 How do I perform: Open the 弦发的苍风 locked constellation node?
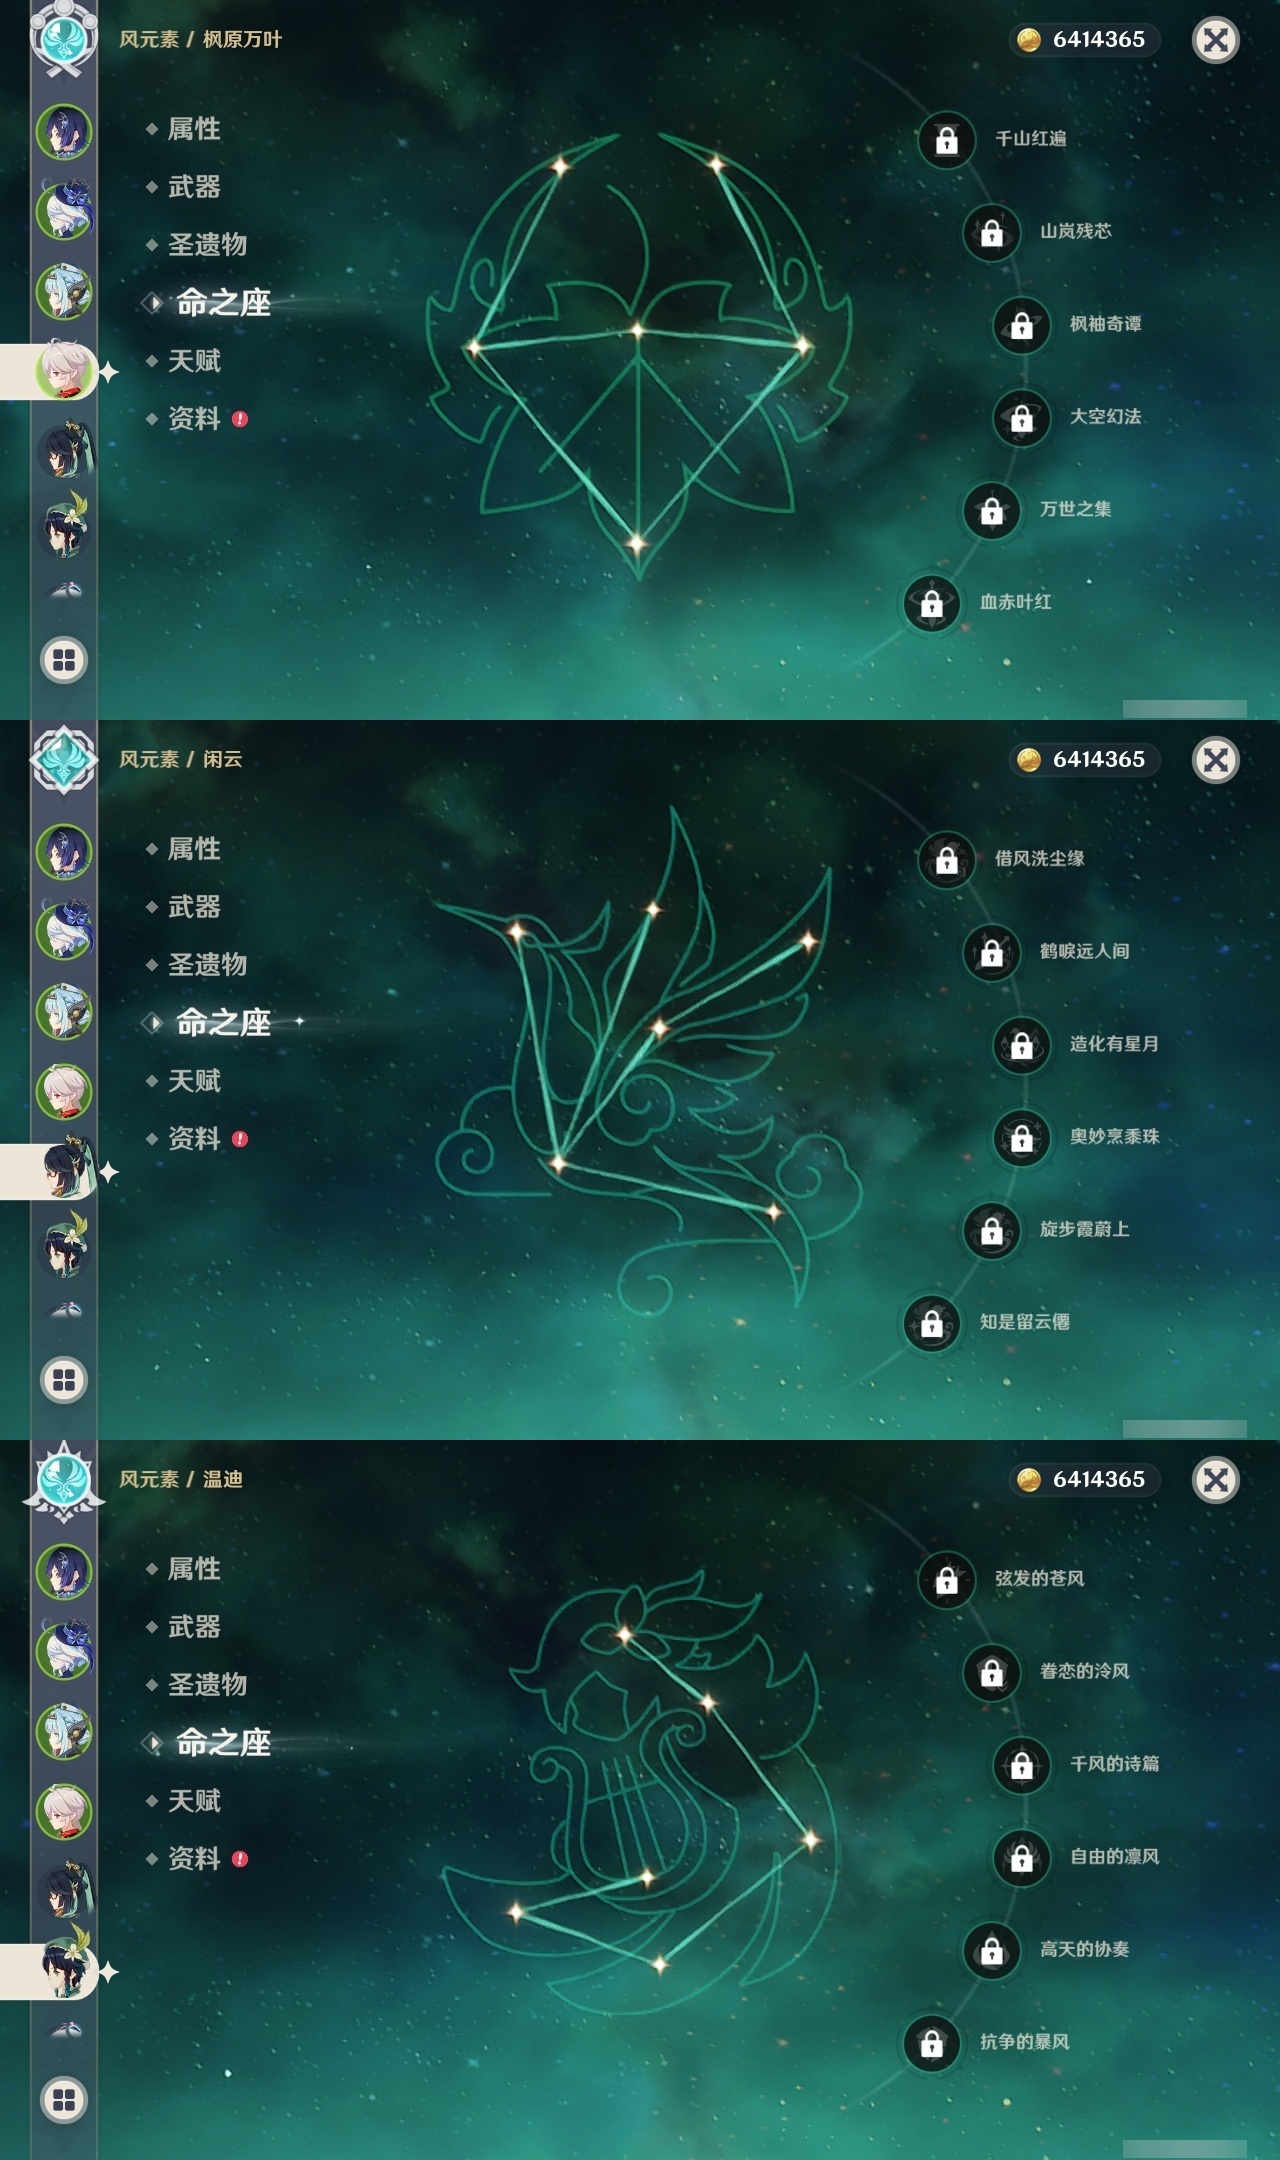coord(946,1580)
